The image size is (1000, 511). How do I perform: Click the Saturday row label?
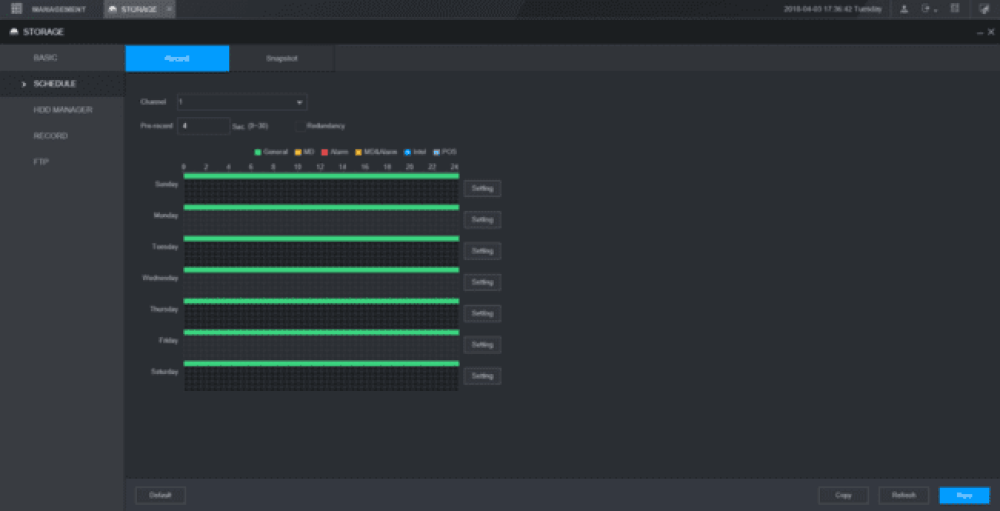(x=165, y=371)
